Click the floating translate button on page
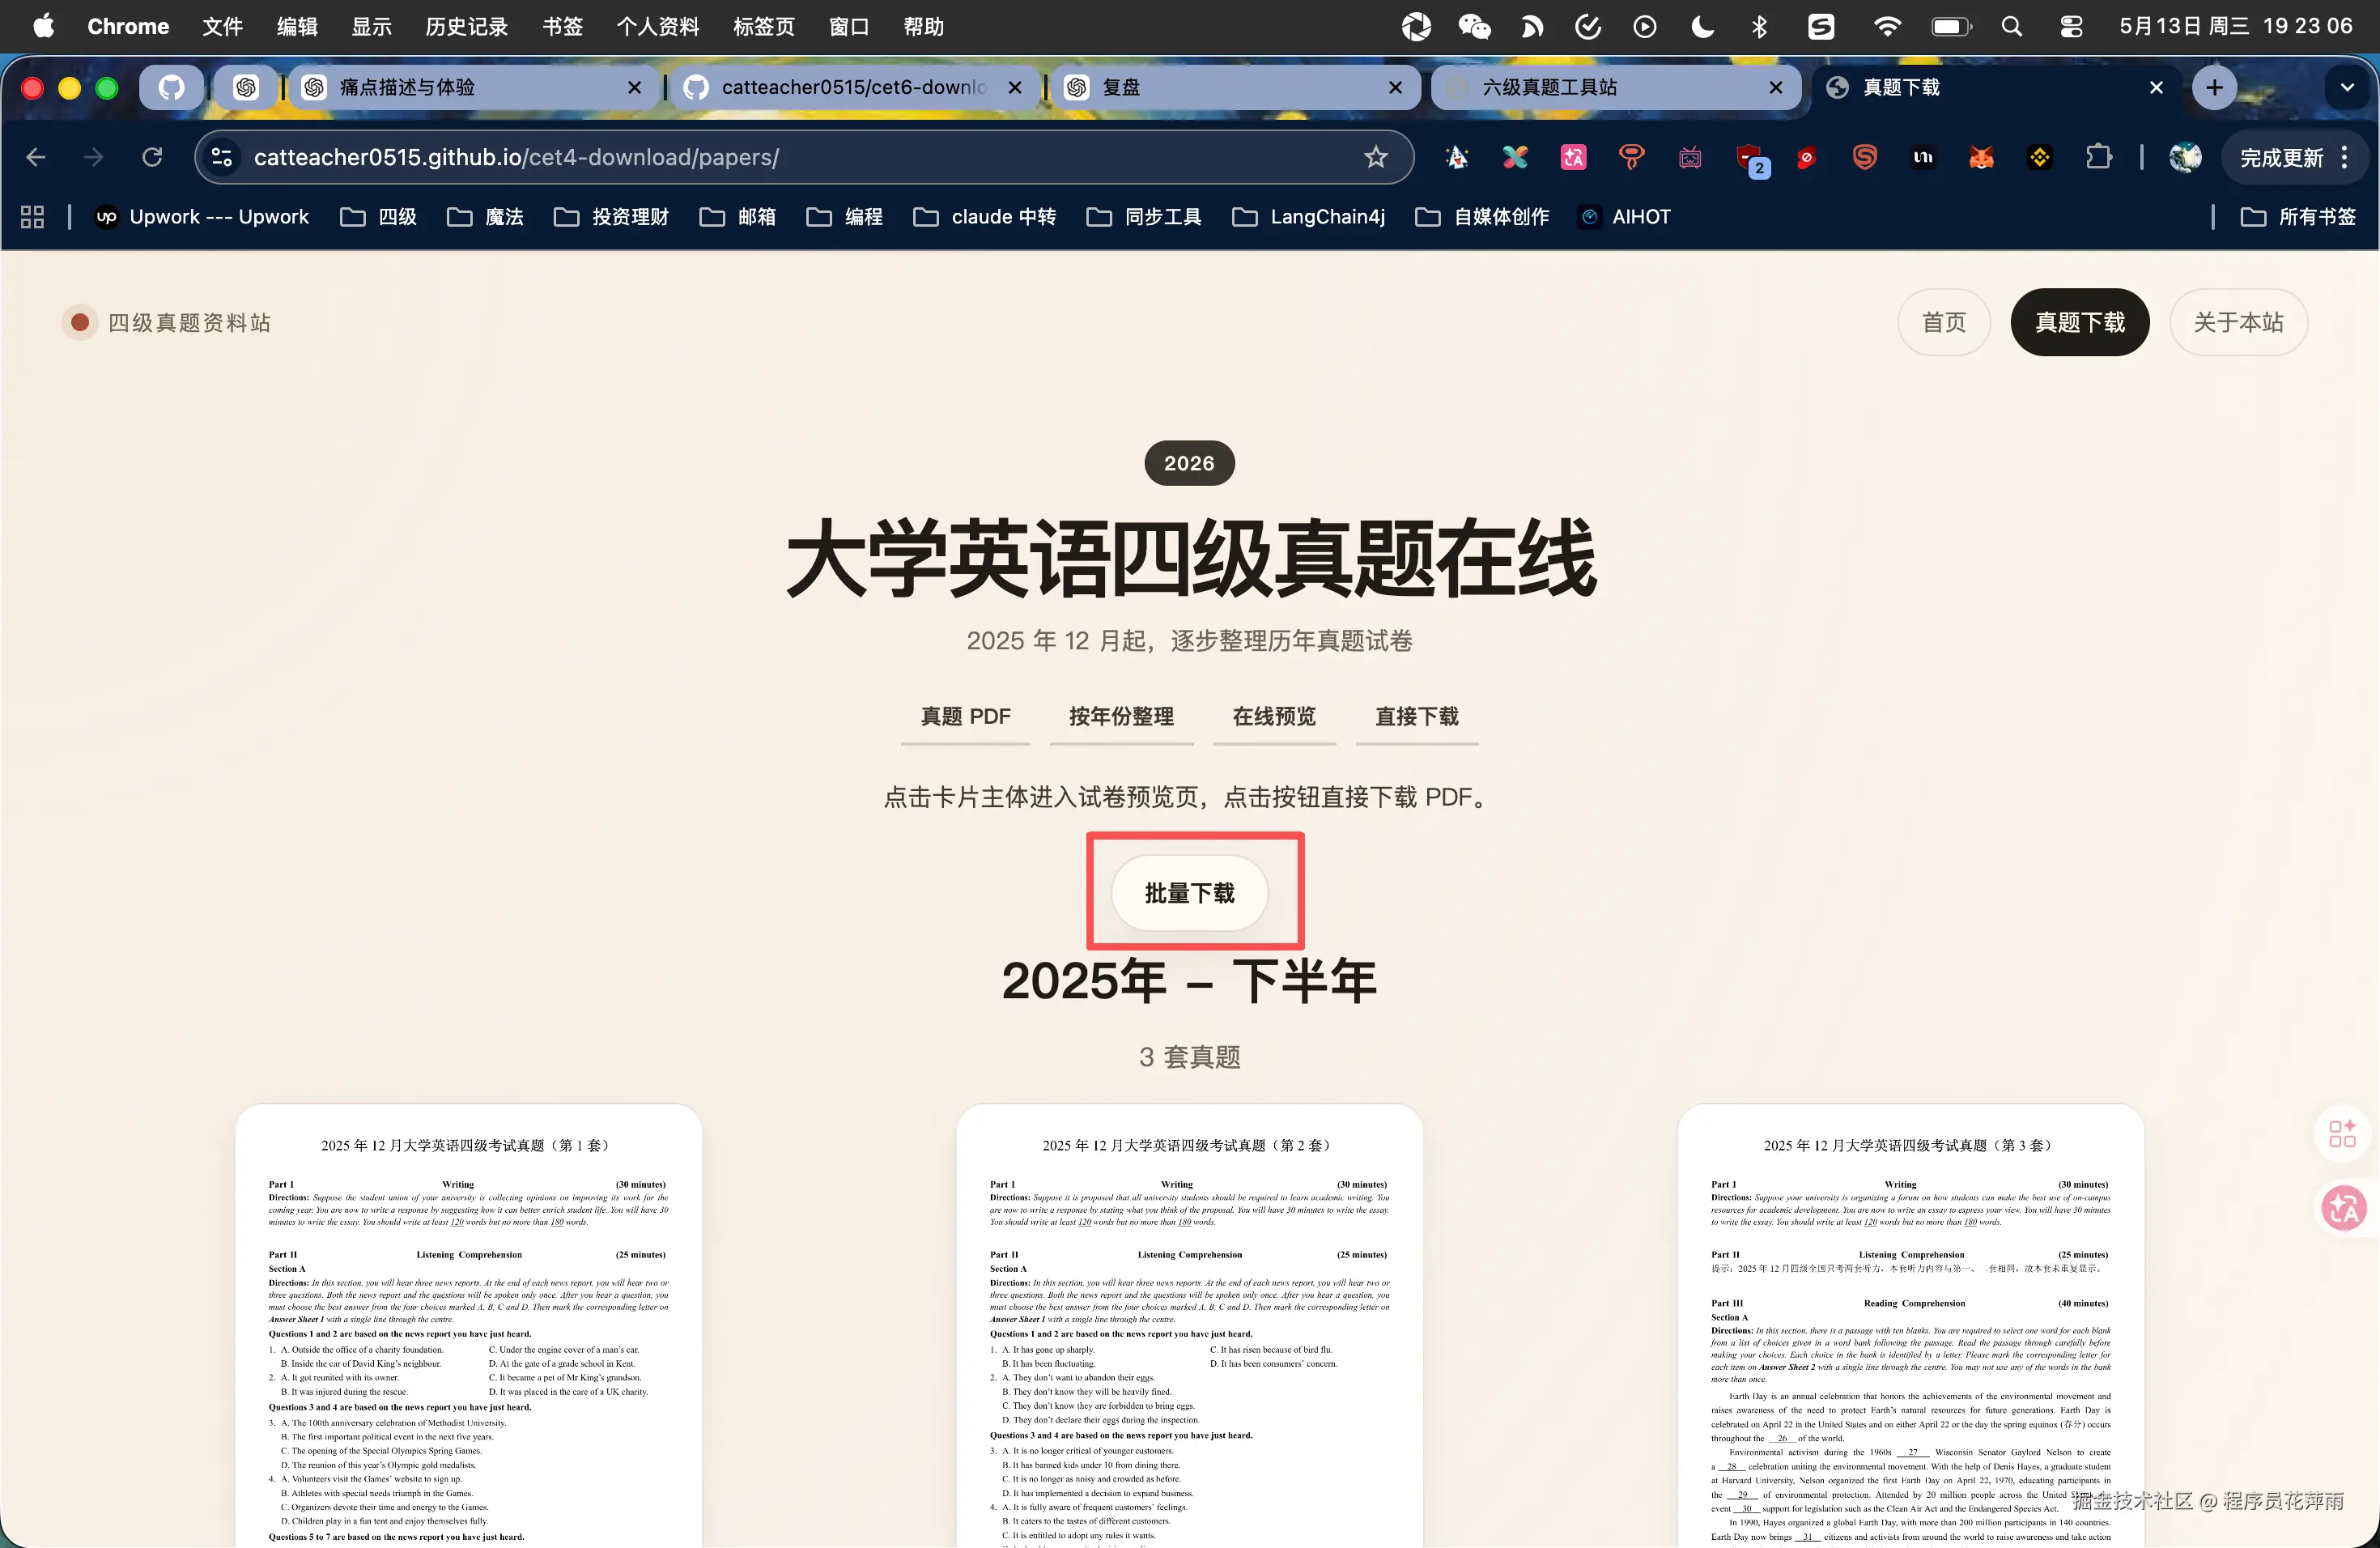The width and height of the screenshot is (2380, 1548). click(x=2343, y=1208)
